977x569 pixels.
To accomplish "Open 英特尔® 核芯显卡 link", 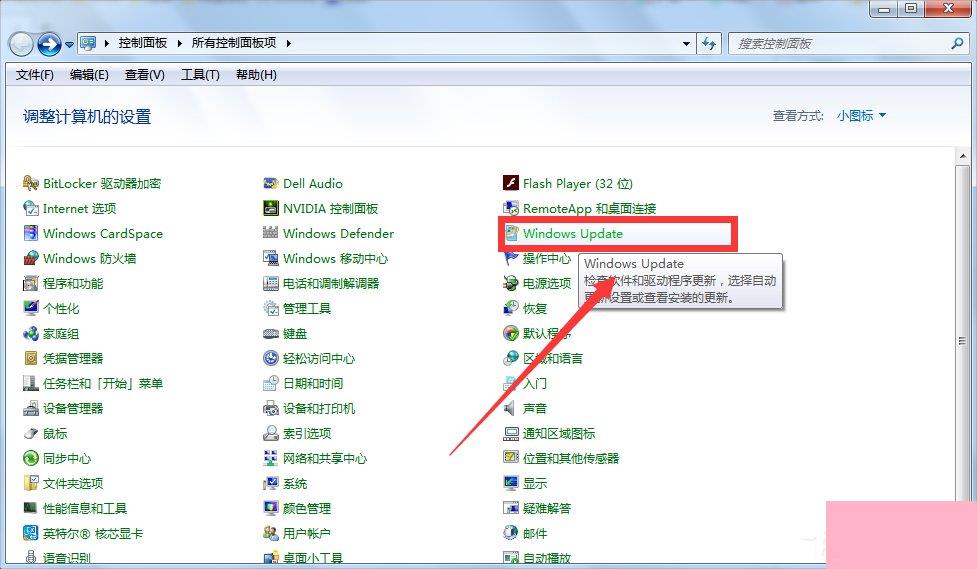I will coord(93,533).
